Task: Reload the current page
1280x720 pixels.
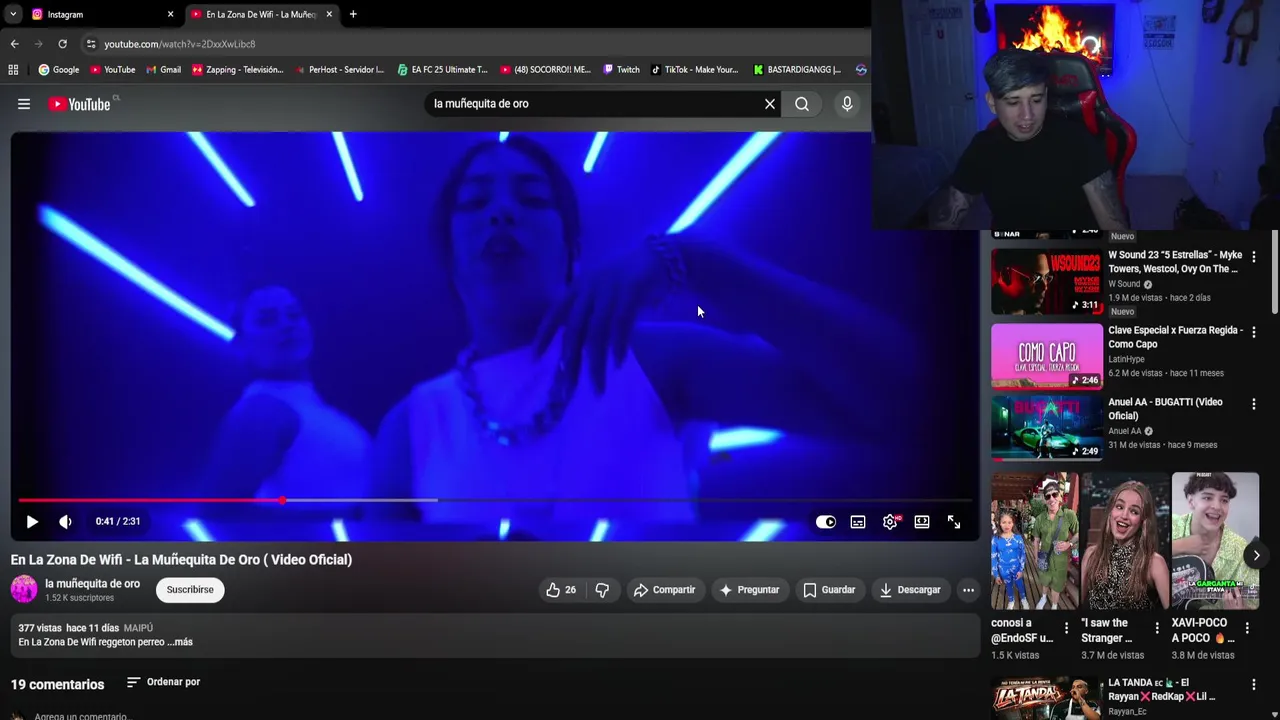Action: pos(62,44)
